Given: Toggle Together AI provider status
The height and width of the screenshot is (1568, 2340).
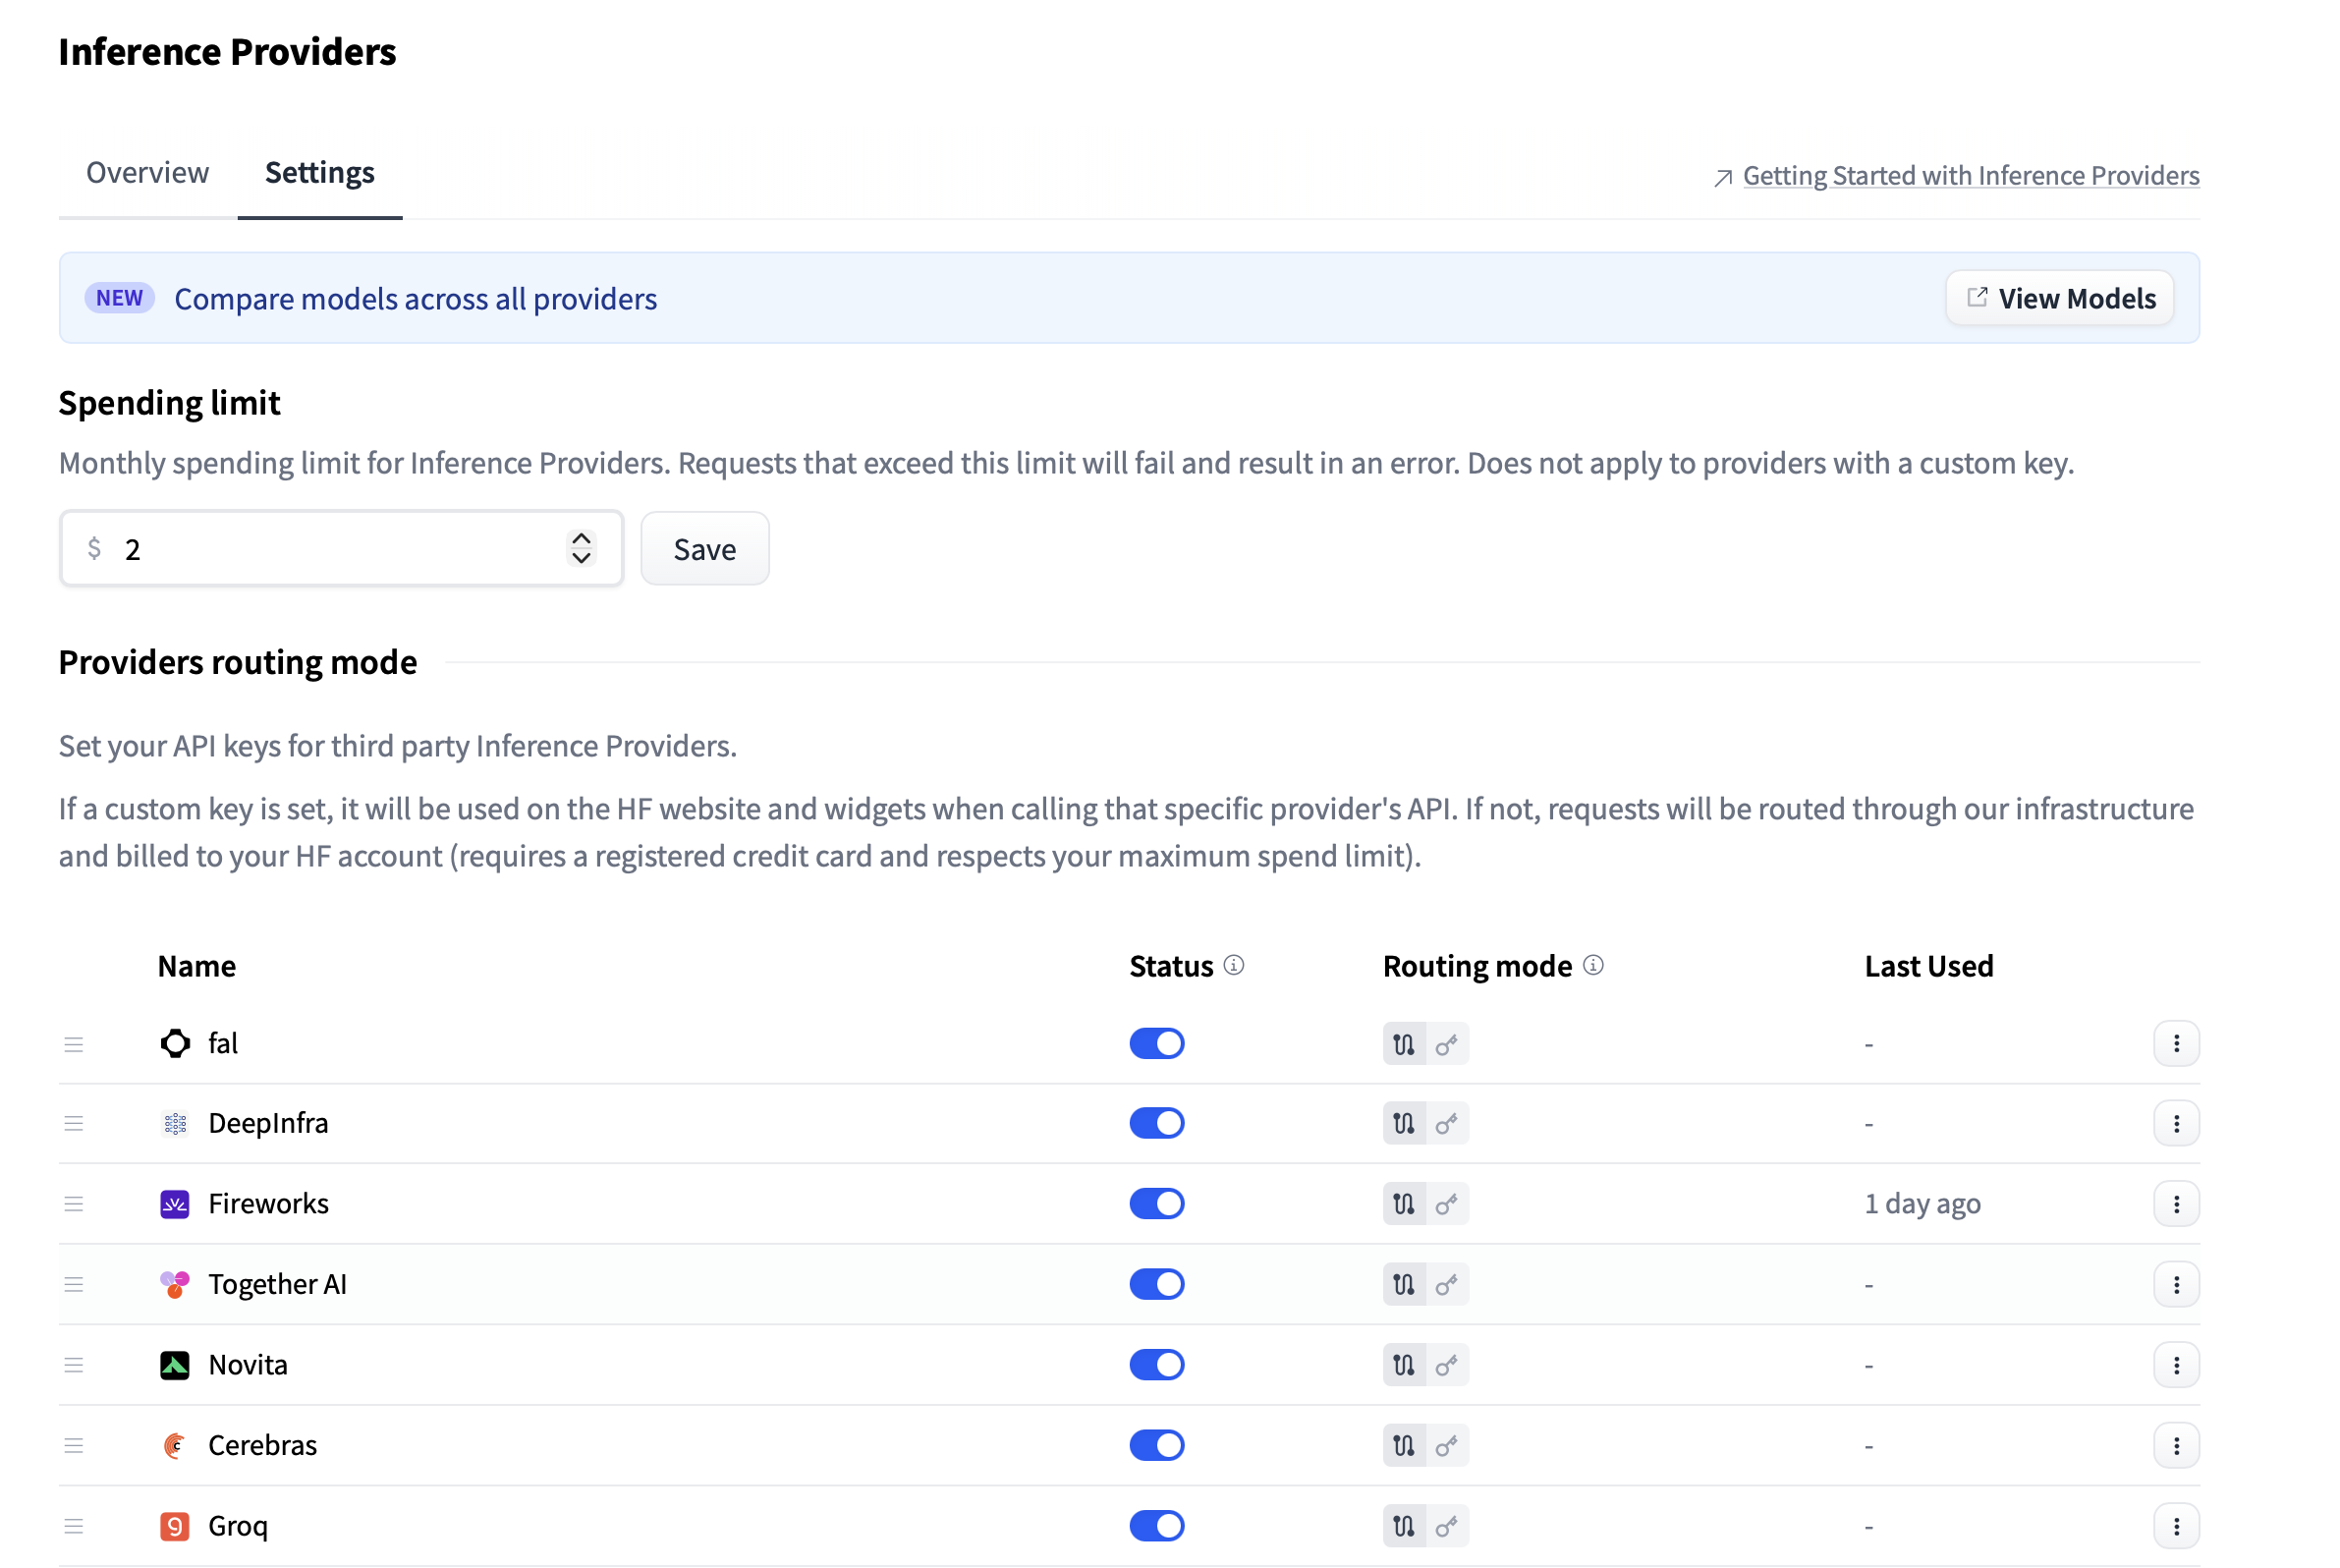Looking at the screenshot, I should click(x=1157, y=1284).
